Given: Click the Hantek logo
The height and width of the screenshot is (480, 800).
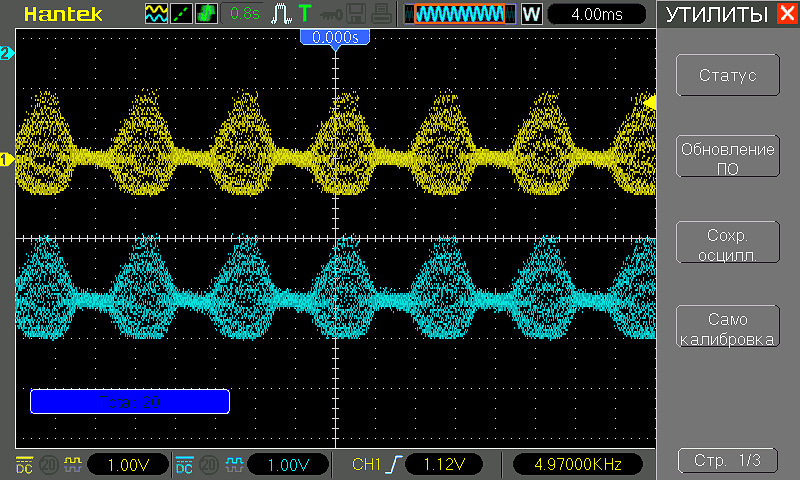Looking at the screenshot, I should tap(63, 14).
